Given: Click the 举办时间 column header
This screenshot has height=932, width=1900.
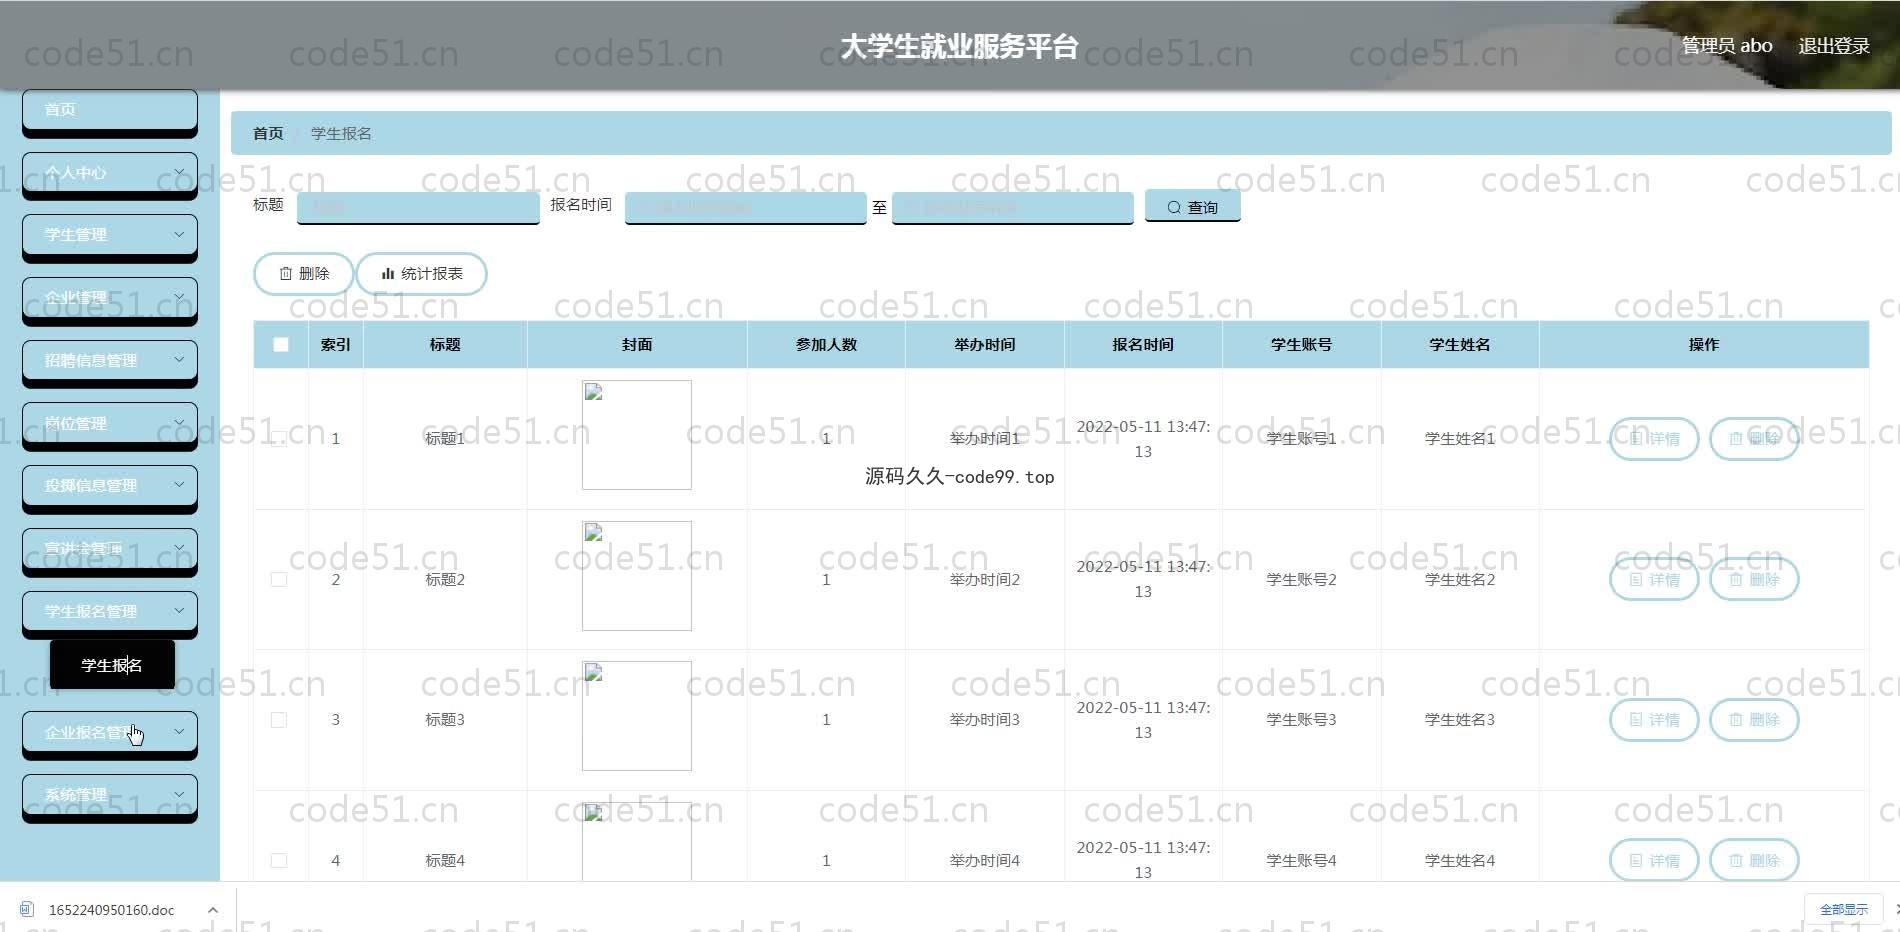Looking at the screenshot, I should 985,344.
